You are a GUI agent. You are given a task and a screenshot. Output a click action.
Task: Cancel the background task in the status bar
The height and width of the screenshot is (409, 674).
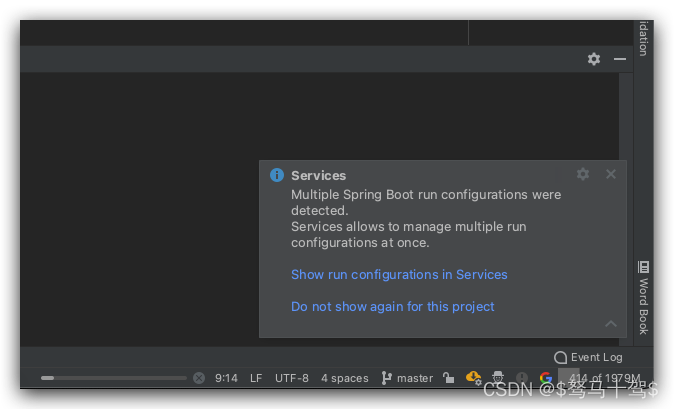click(x=199, y=378)
